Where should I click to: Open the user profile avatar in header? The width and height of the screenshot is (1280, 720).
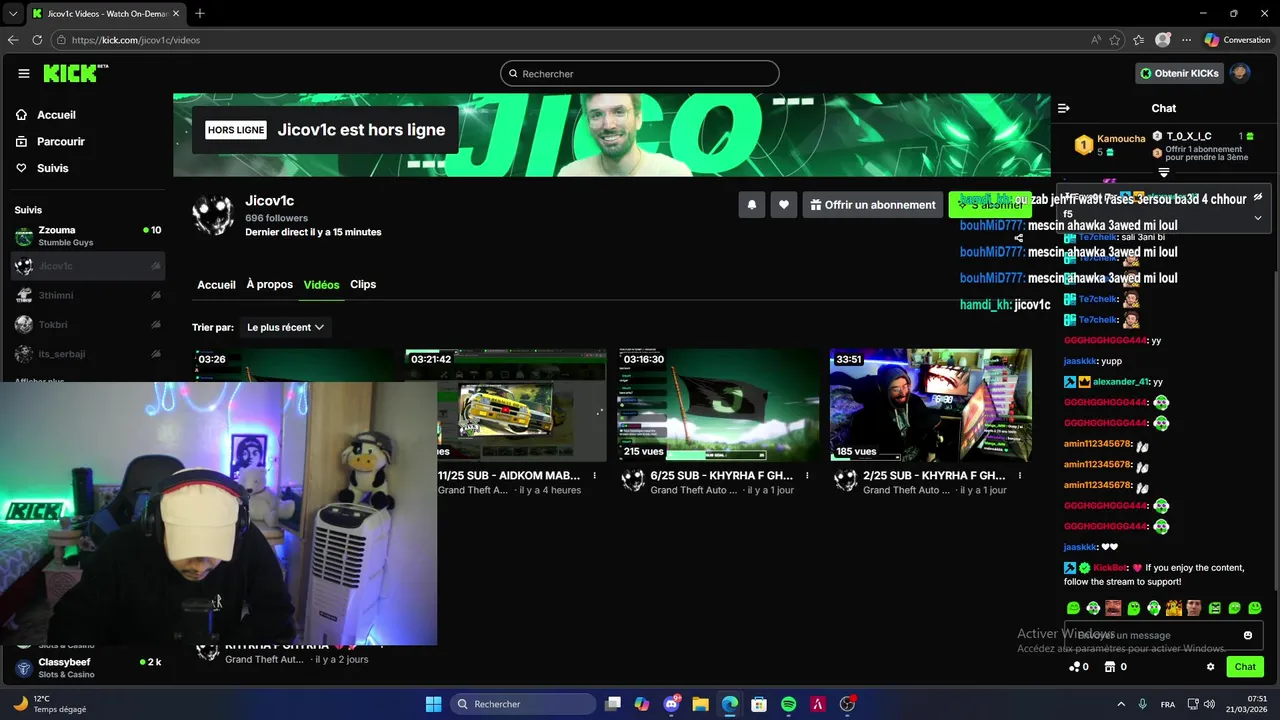coord(1240,73)
